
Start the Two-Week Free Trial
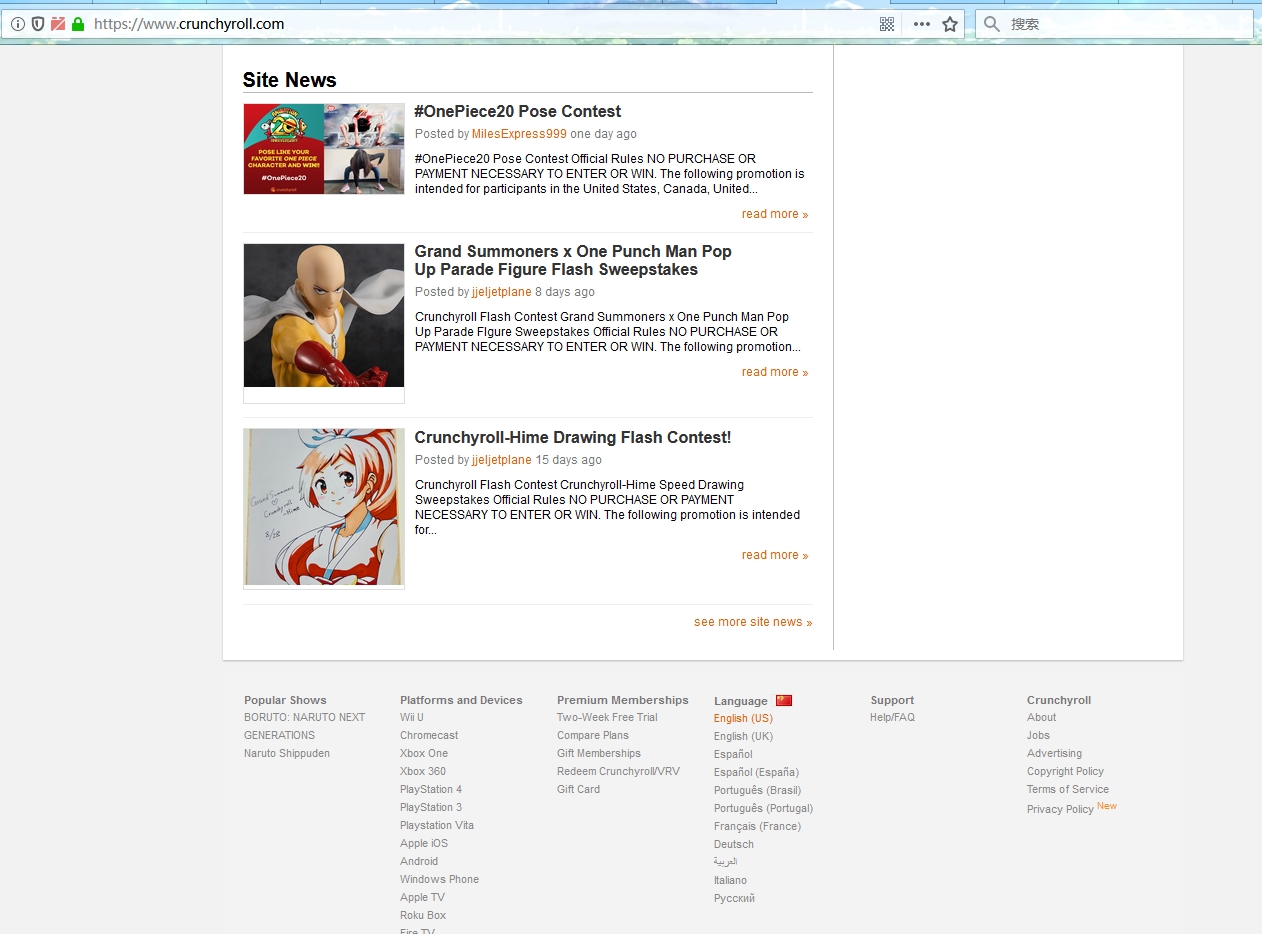pos(608,717)
